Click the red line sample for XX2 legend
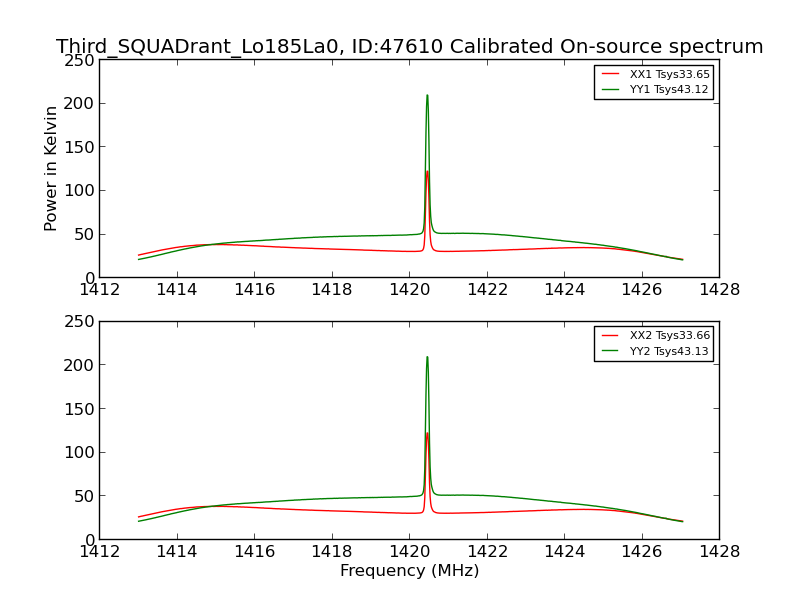 click(610, 336)
